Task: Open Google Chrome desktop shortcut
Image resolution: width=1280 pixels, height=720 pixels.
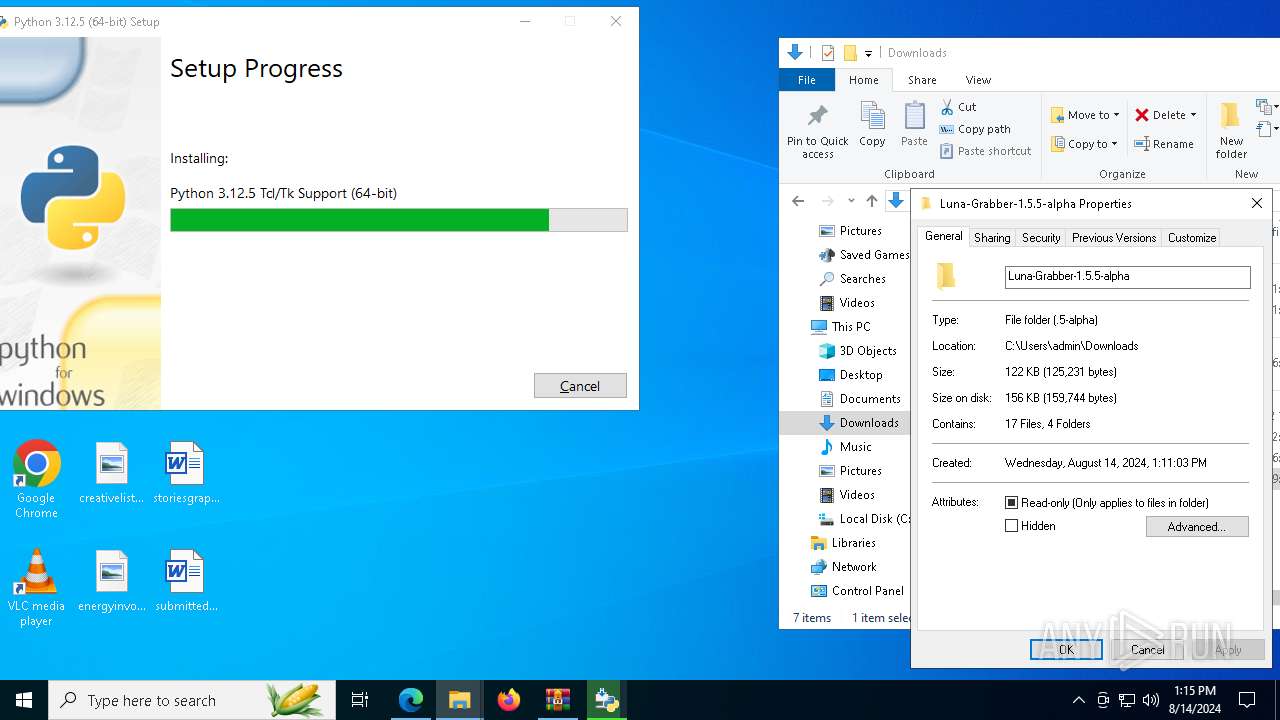Action: tap(36, 480)
